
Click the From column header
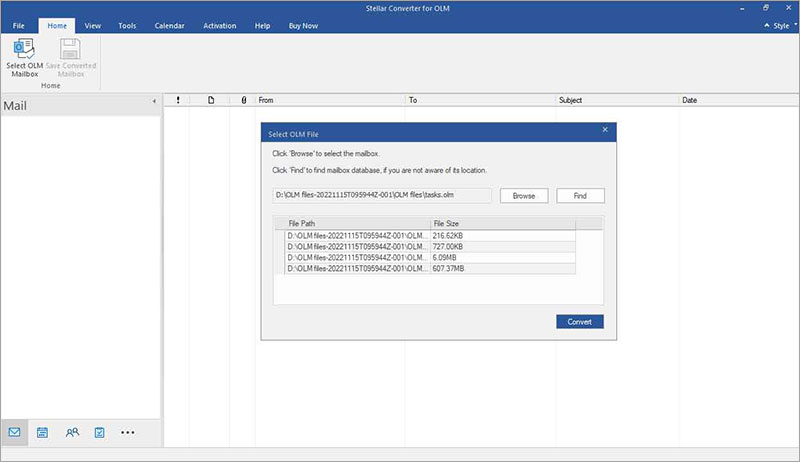click(x=330, y=100)
